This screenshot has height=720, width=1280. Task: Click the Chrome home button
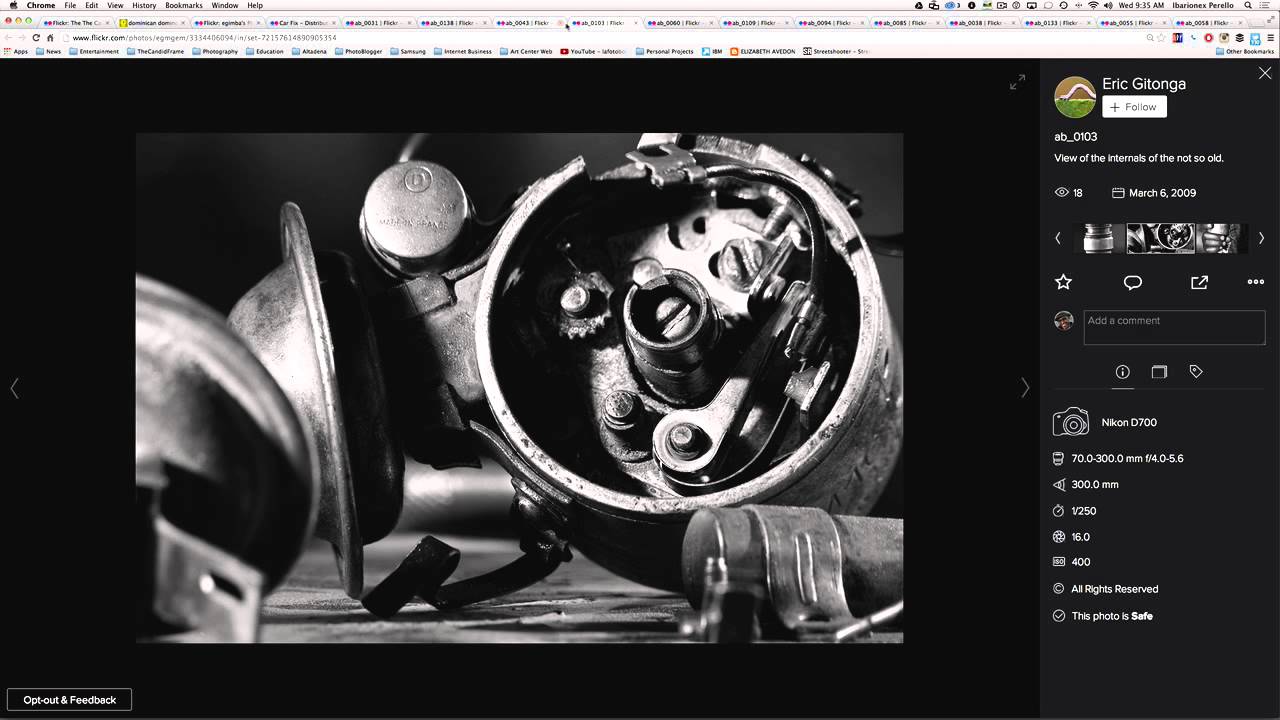pyautogui.click(x=50, y=38)
